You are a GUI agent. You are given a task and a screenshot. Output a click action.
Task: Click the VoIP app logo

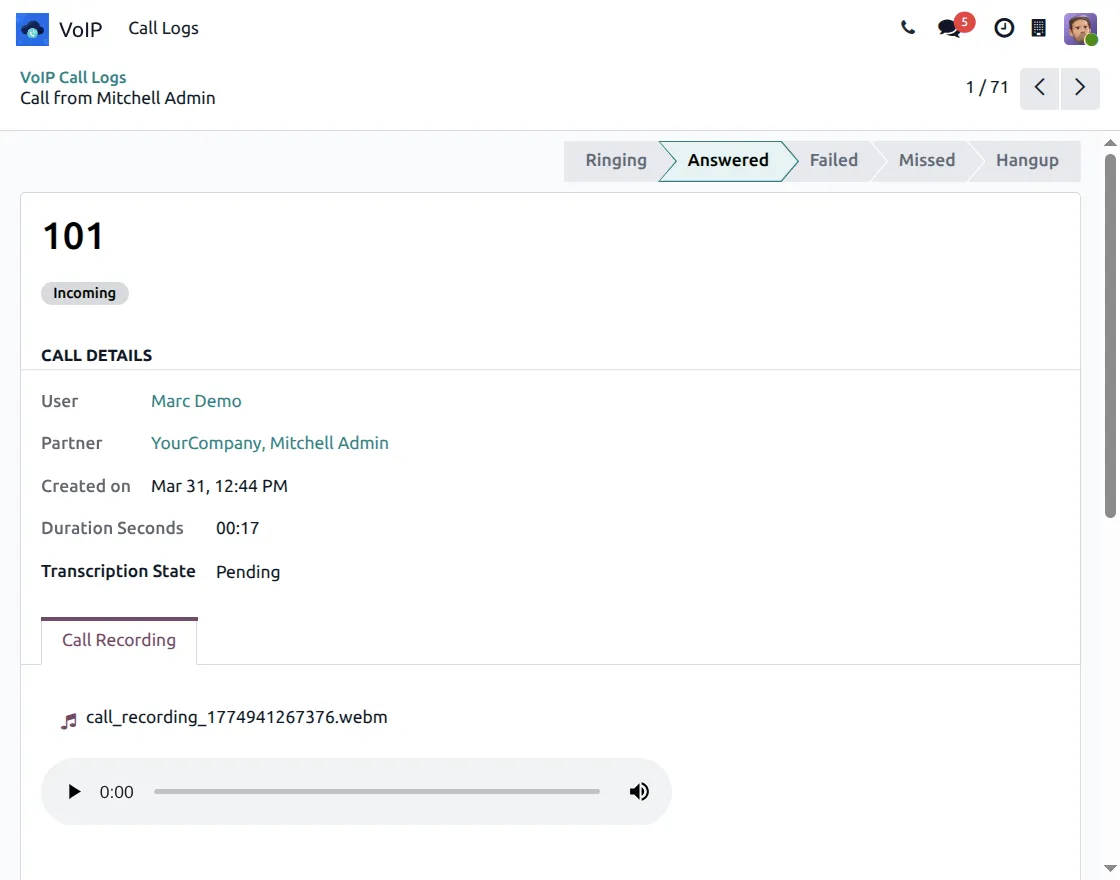click(31, 29)
